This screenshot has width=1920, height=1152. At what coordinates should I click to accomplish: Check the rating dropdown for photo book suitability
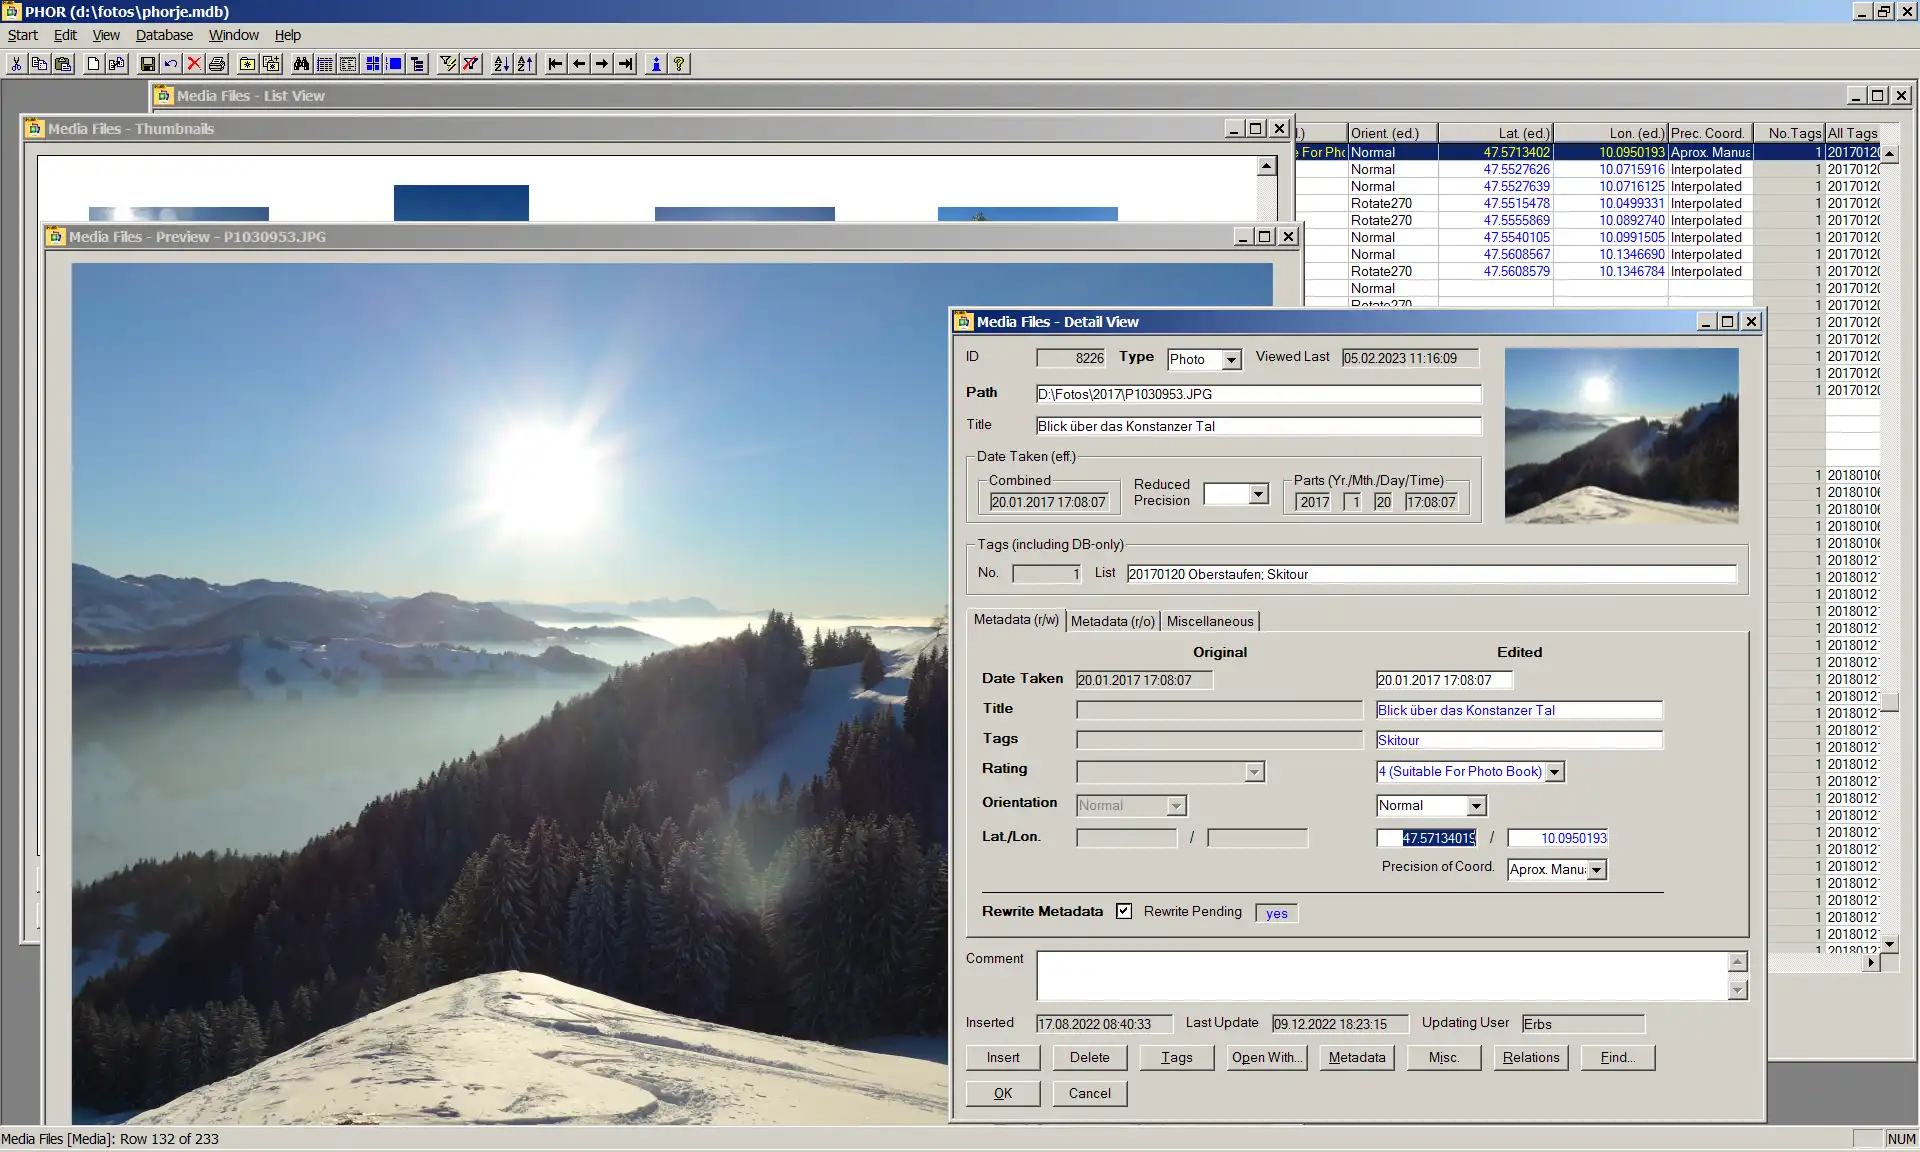pyautogui.click(x=1469, y=771)
